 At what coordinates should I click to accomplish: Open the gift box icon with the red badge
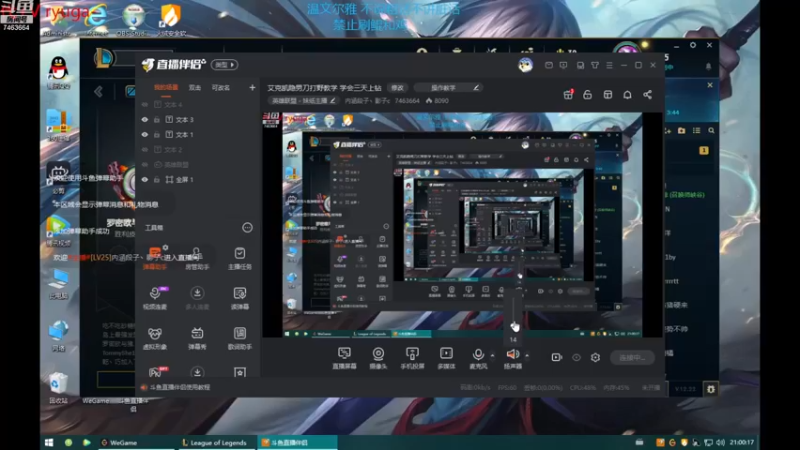568,95
